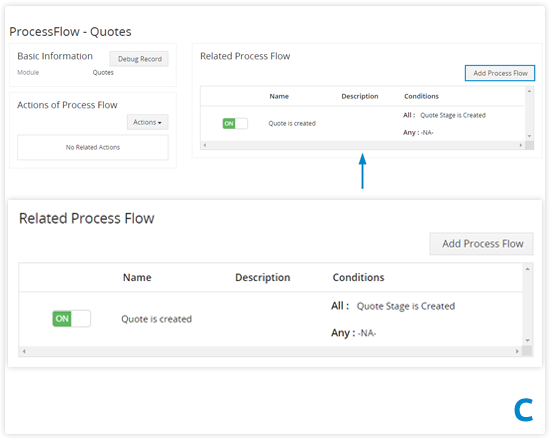Screen dimensions: 553x439
Task: Click the No Related Actions box
Action: point(93,147)
